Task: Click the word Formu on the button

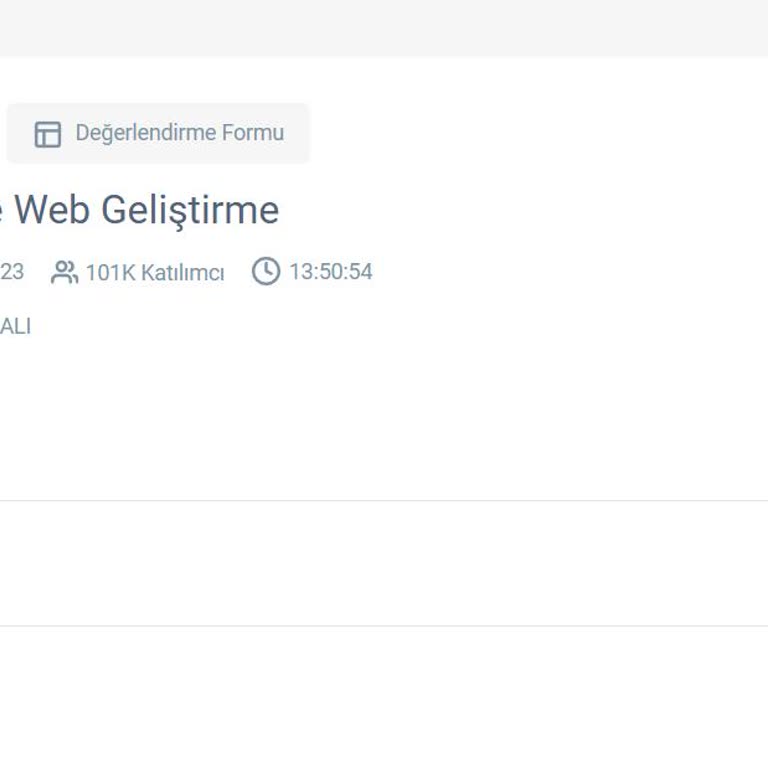Action: (254, 133)
